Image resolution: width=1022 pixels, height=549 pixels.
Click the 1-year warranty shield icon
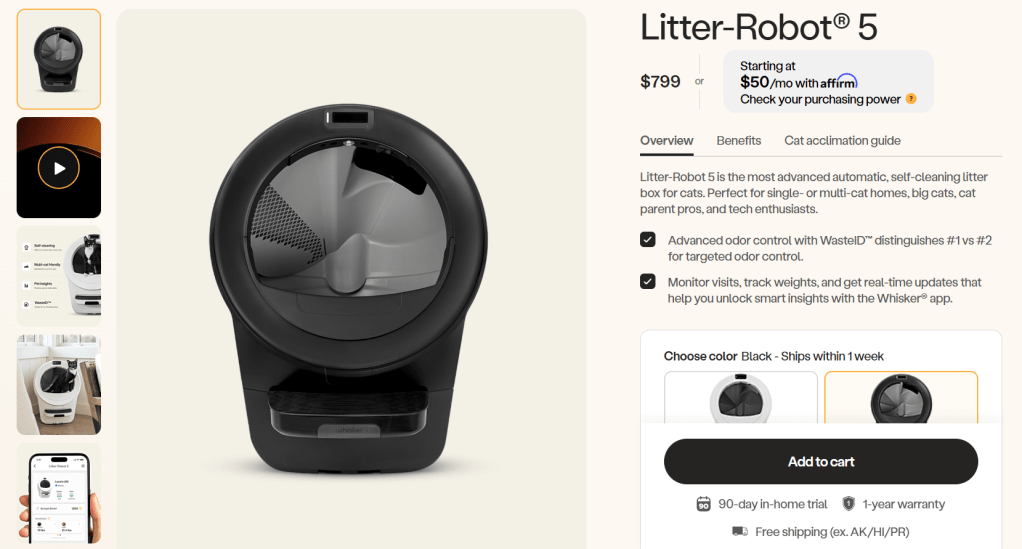(848, 503)
